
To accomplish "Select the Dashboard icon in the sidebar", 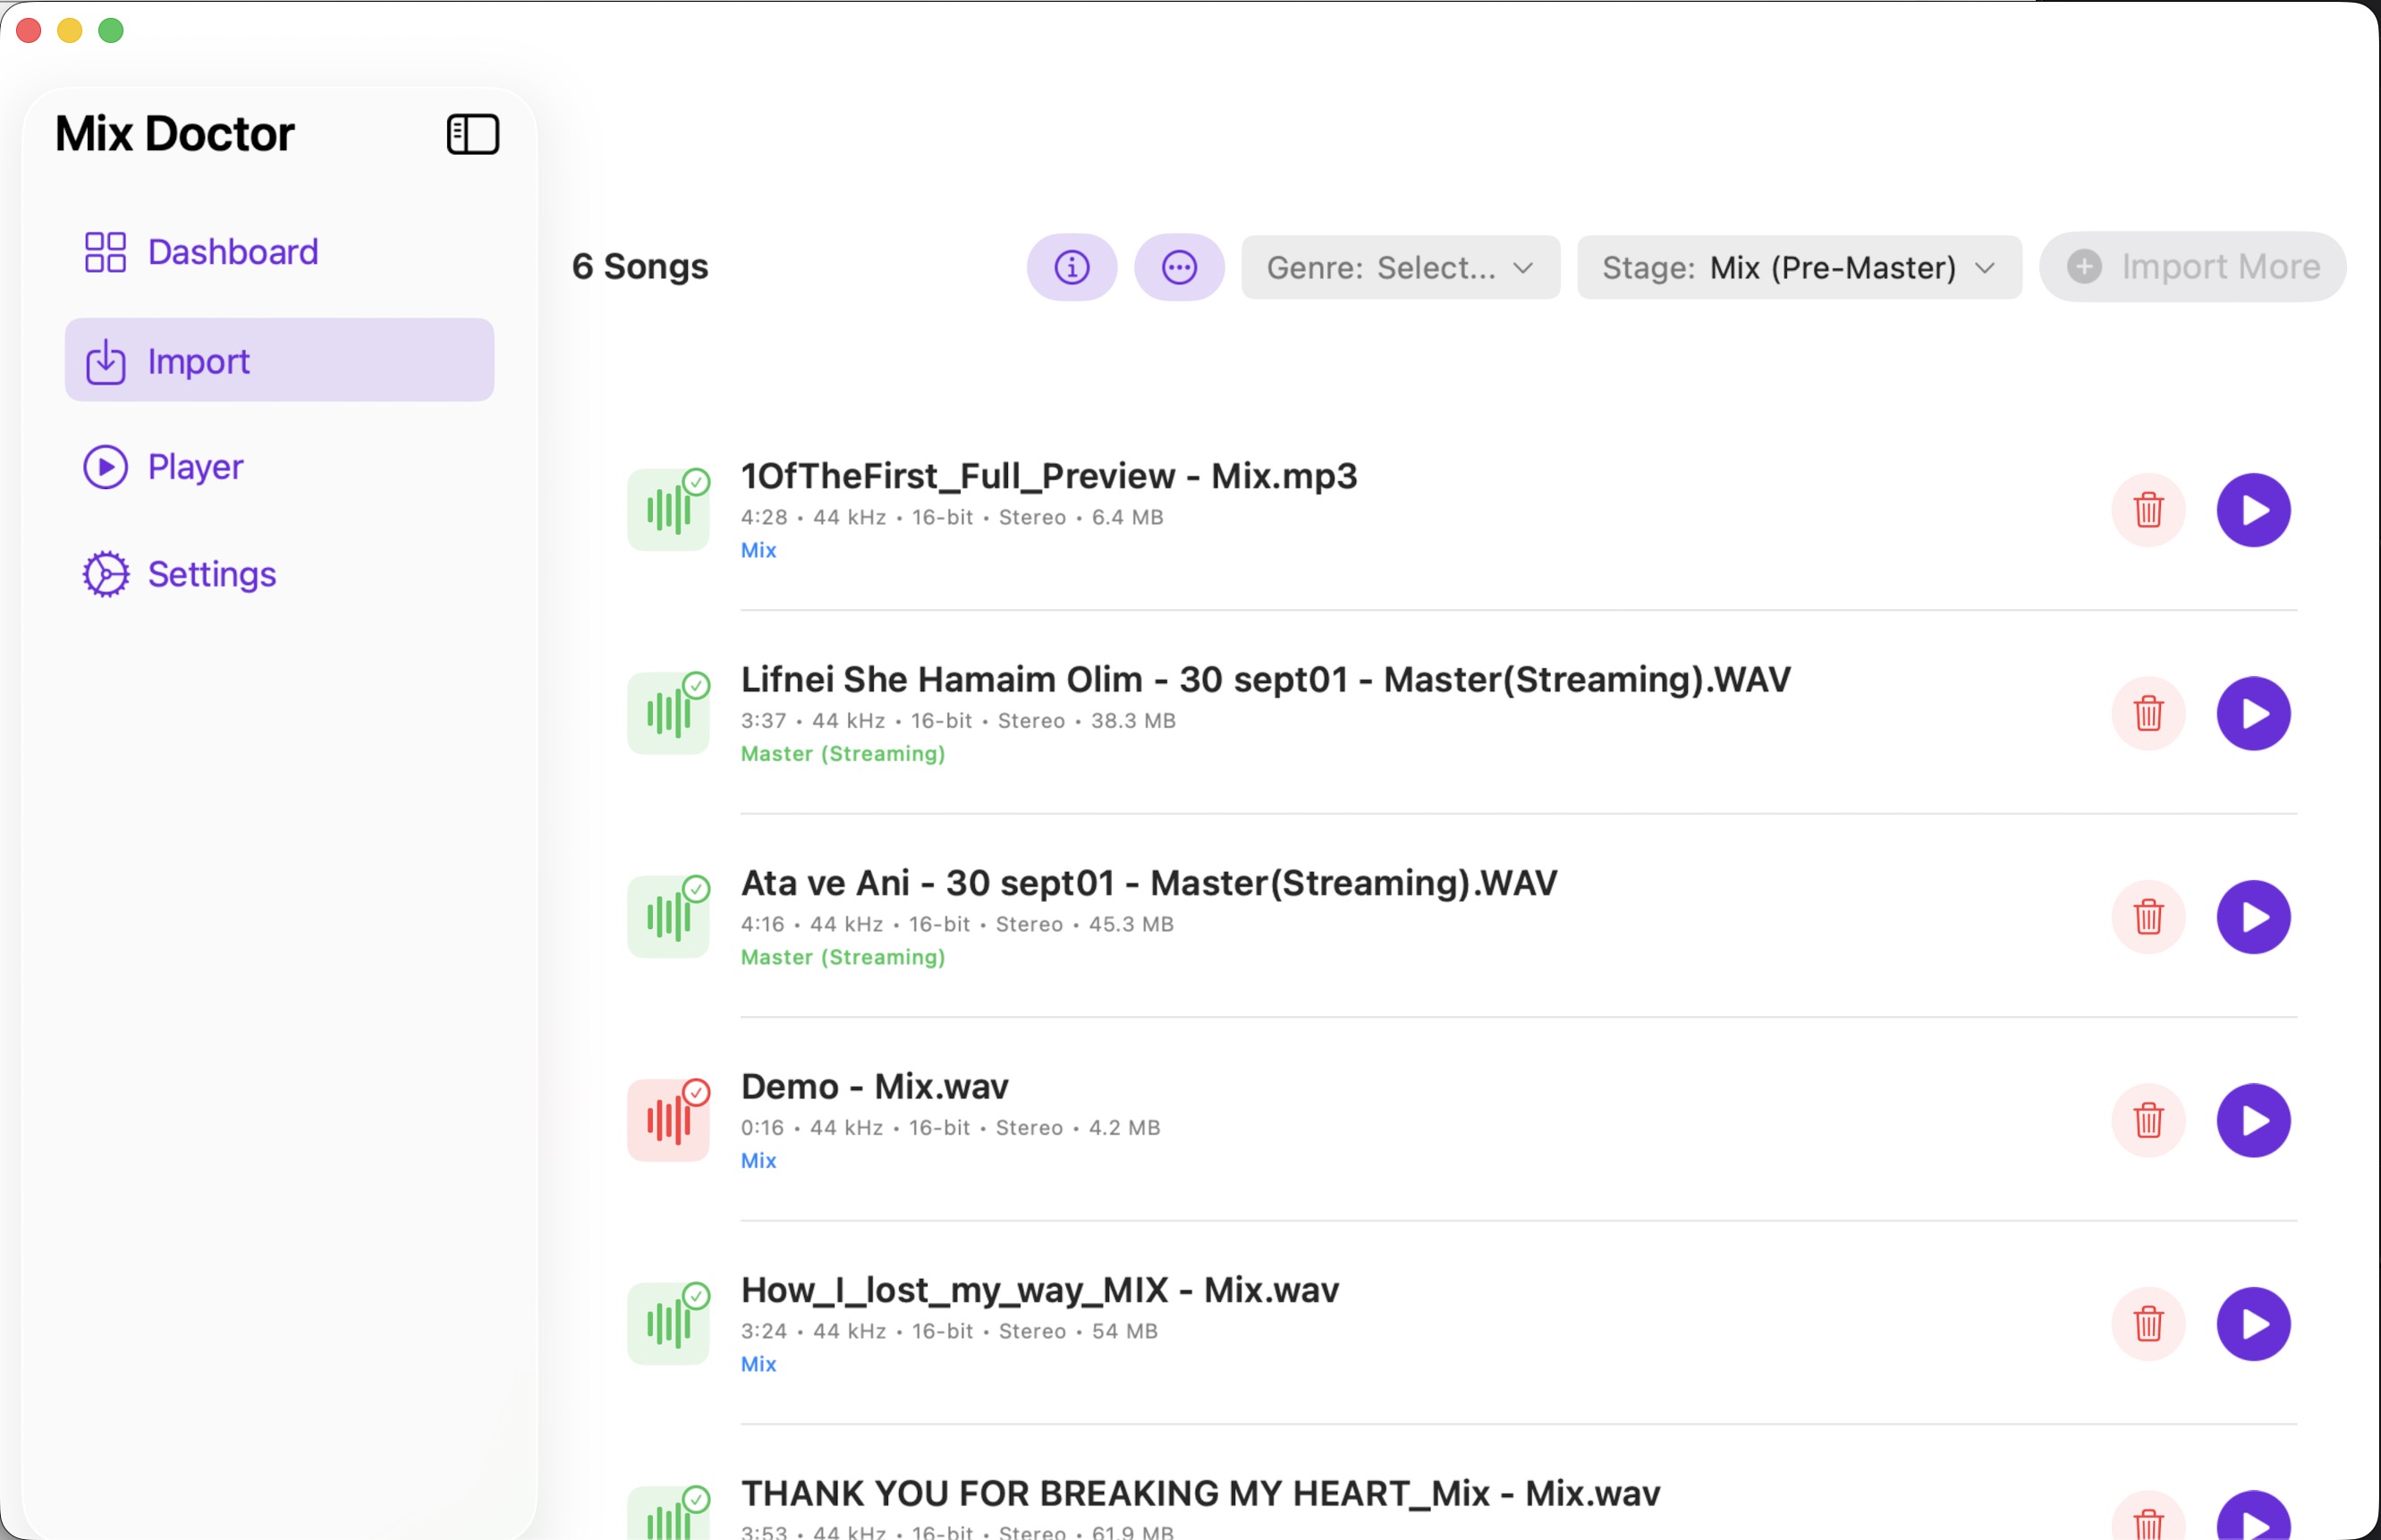I will tap(106, 252).
